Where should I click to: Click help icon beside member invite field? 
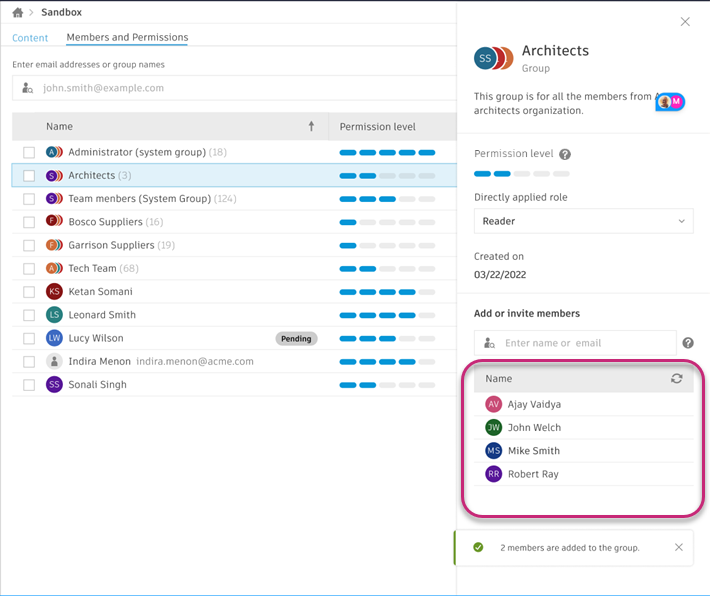point(688,343)
